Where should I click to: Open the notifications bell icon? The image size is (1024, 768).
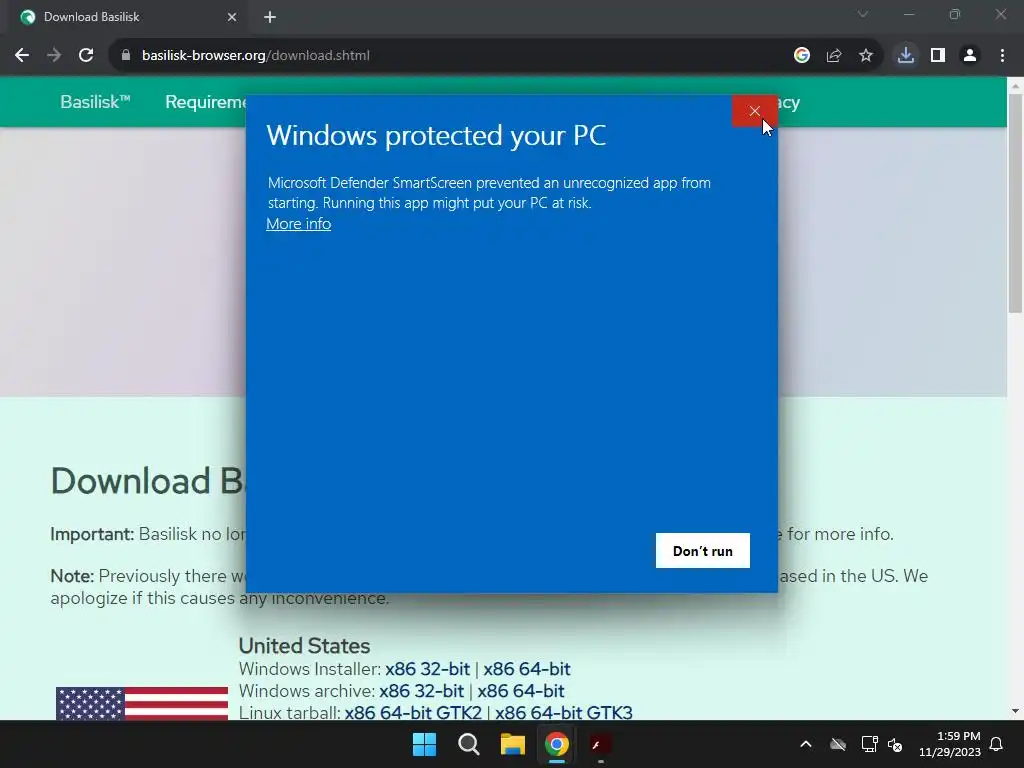tap(997, 744)
